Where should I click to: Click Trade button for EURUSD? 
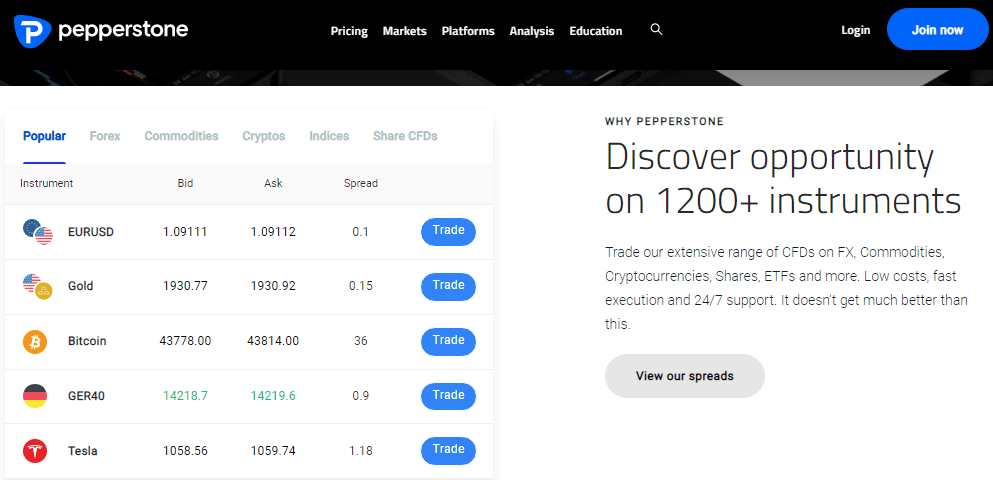[x=448, y=232]
